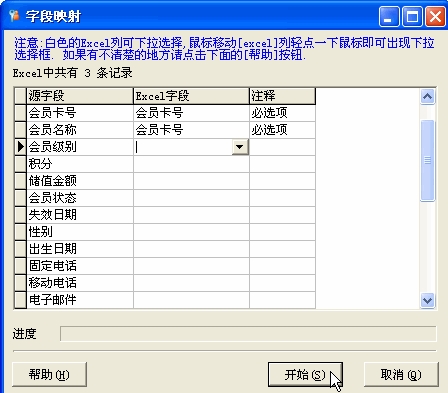Select the 储值金额 source field cell
The height and width of the screenshot is (393, 448).
[x=80, y=181]
